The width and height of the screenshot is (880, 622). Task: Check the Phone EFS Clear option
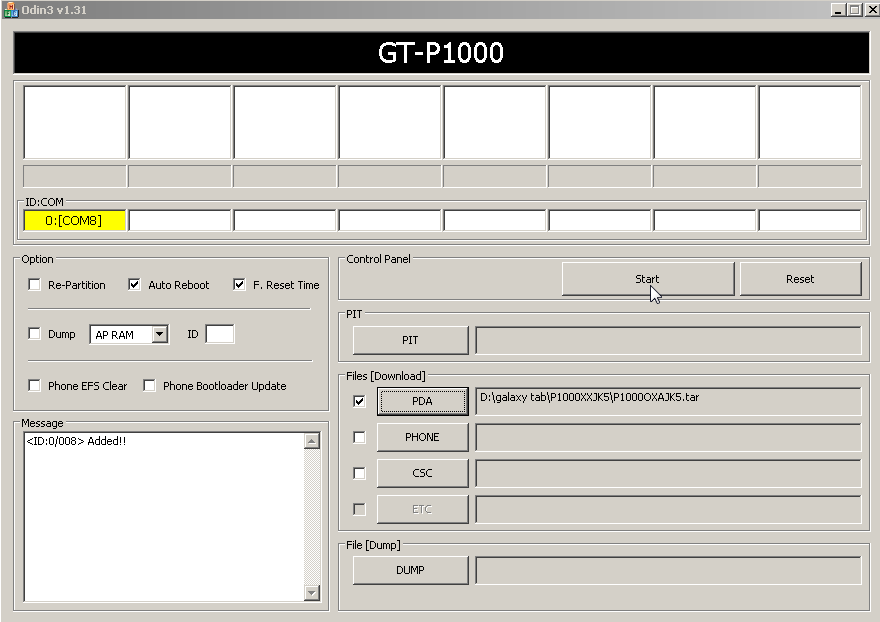pyautogui.click(x=34, y=386)
